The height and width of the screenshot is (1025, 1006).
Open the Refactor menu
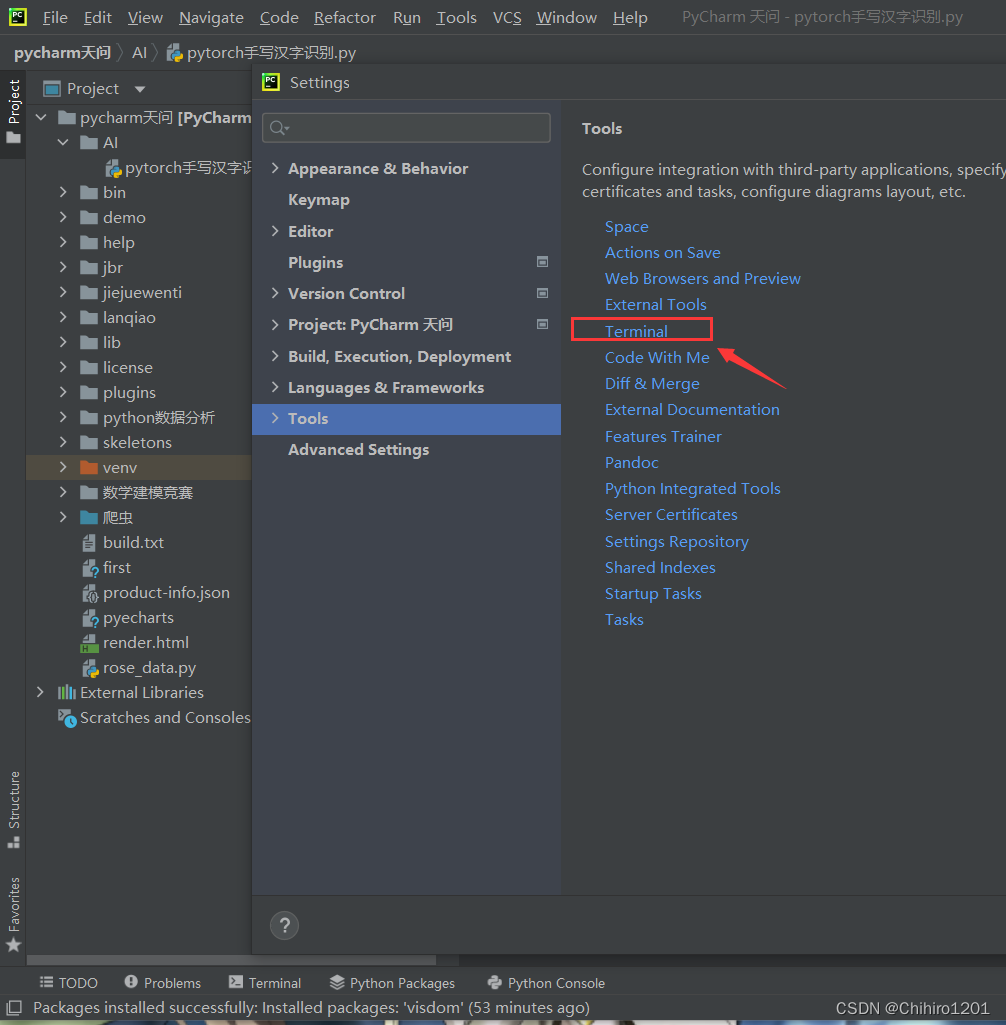[x=344, y=18]
